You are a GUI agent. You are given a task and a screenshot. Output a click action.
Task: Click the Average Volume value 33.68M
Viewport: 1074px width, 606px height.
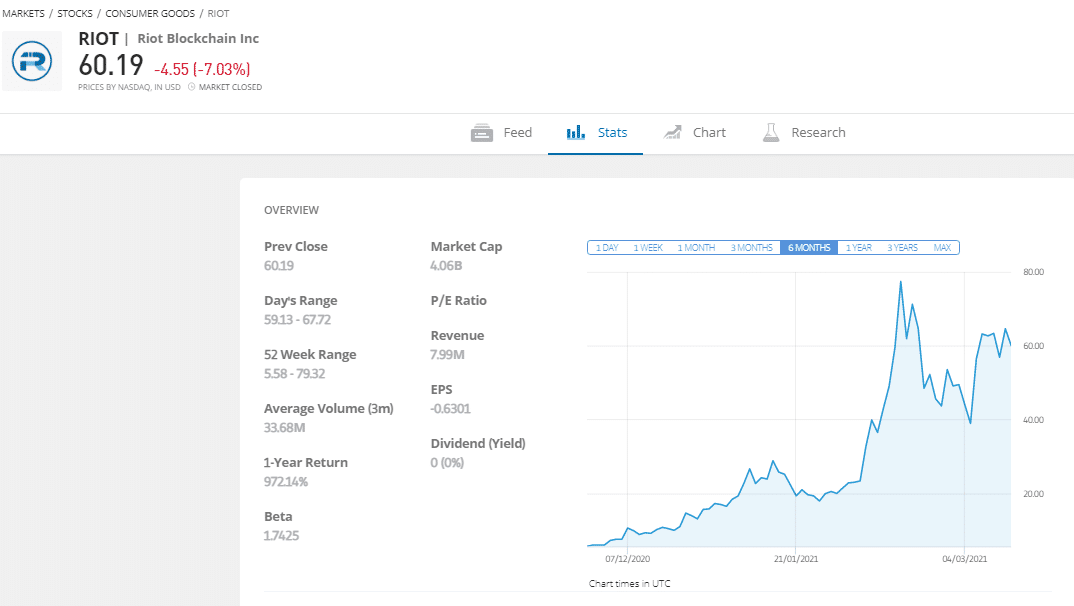(x=284, y=428)
